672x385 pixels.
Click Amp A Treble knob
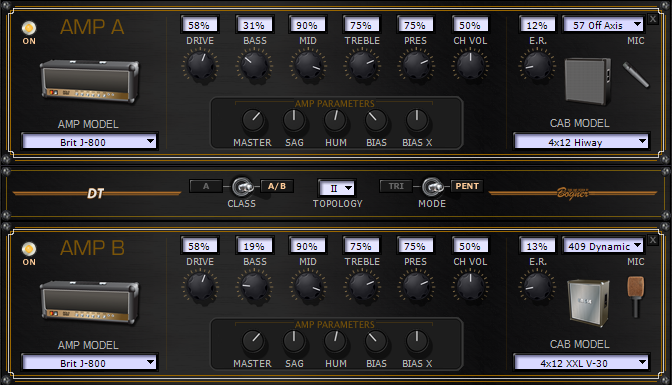pyautogui.click(x=362, y=65)
